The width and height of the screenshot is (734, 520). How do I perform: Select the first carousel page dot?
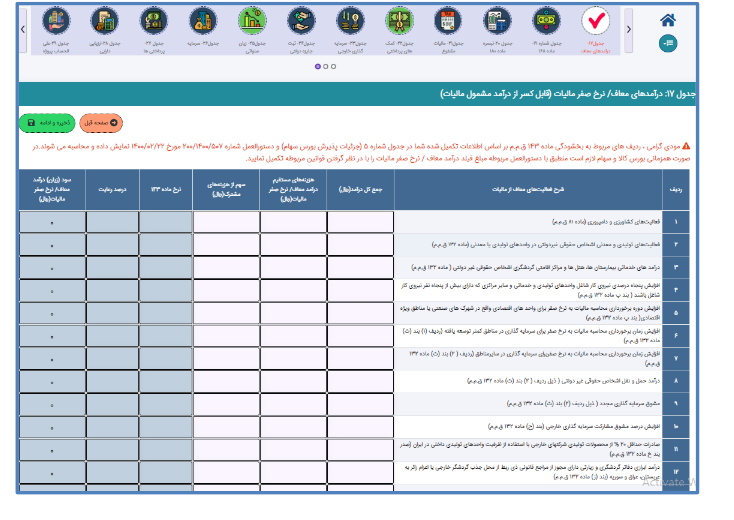(x=318, y=67)
